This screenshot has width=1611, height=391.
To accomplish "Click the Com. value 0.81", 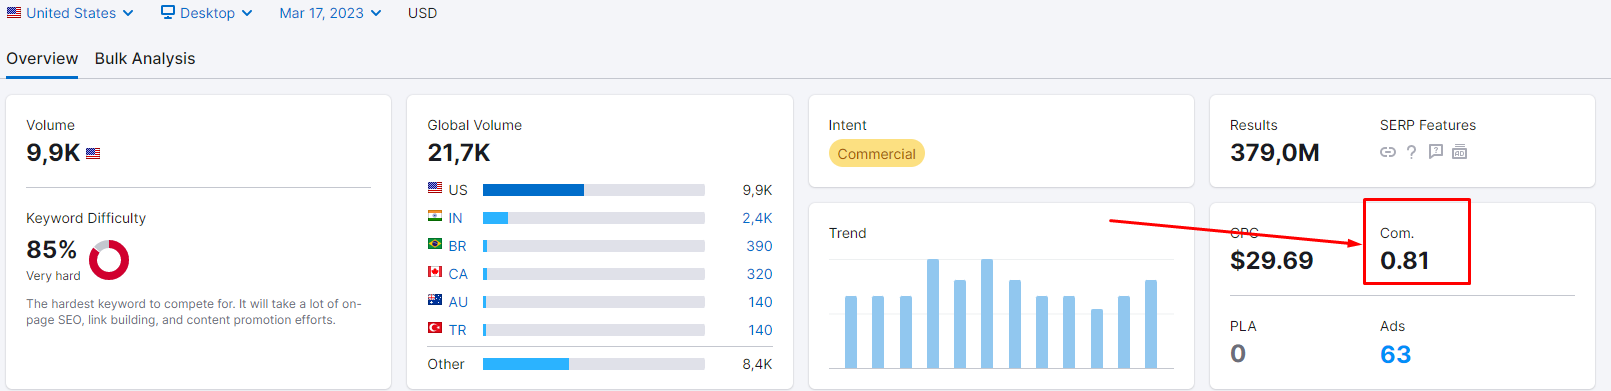I will click(1404, 260).
